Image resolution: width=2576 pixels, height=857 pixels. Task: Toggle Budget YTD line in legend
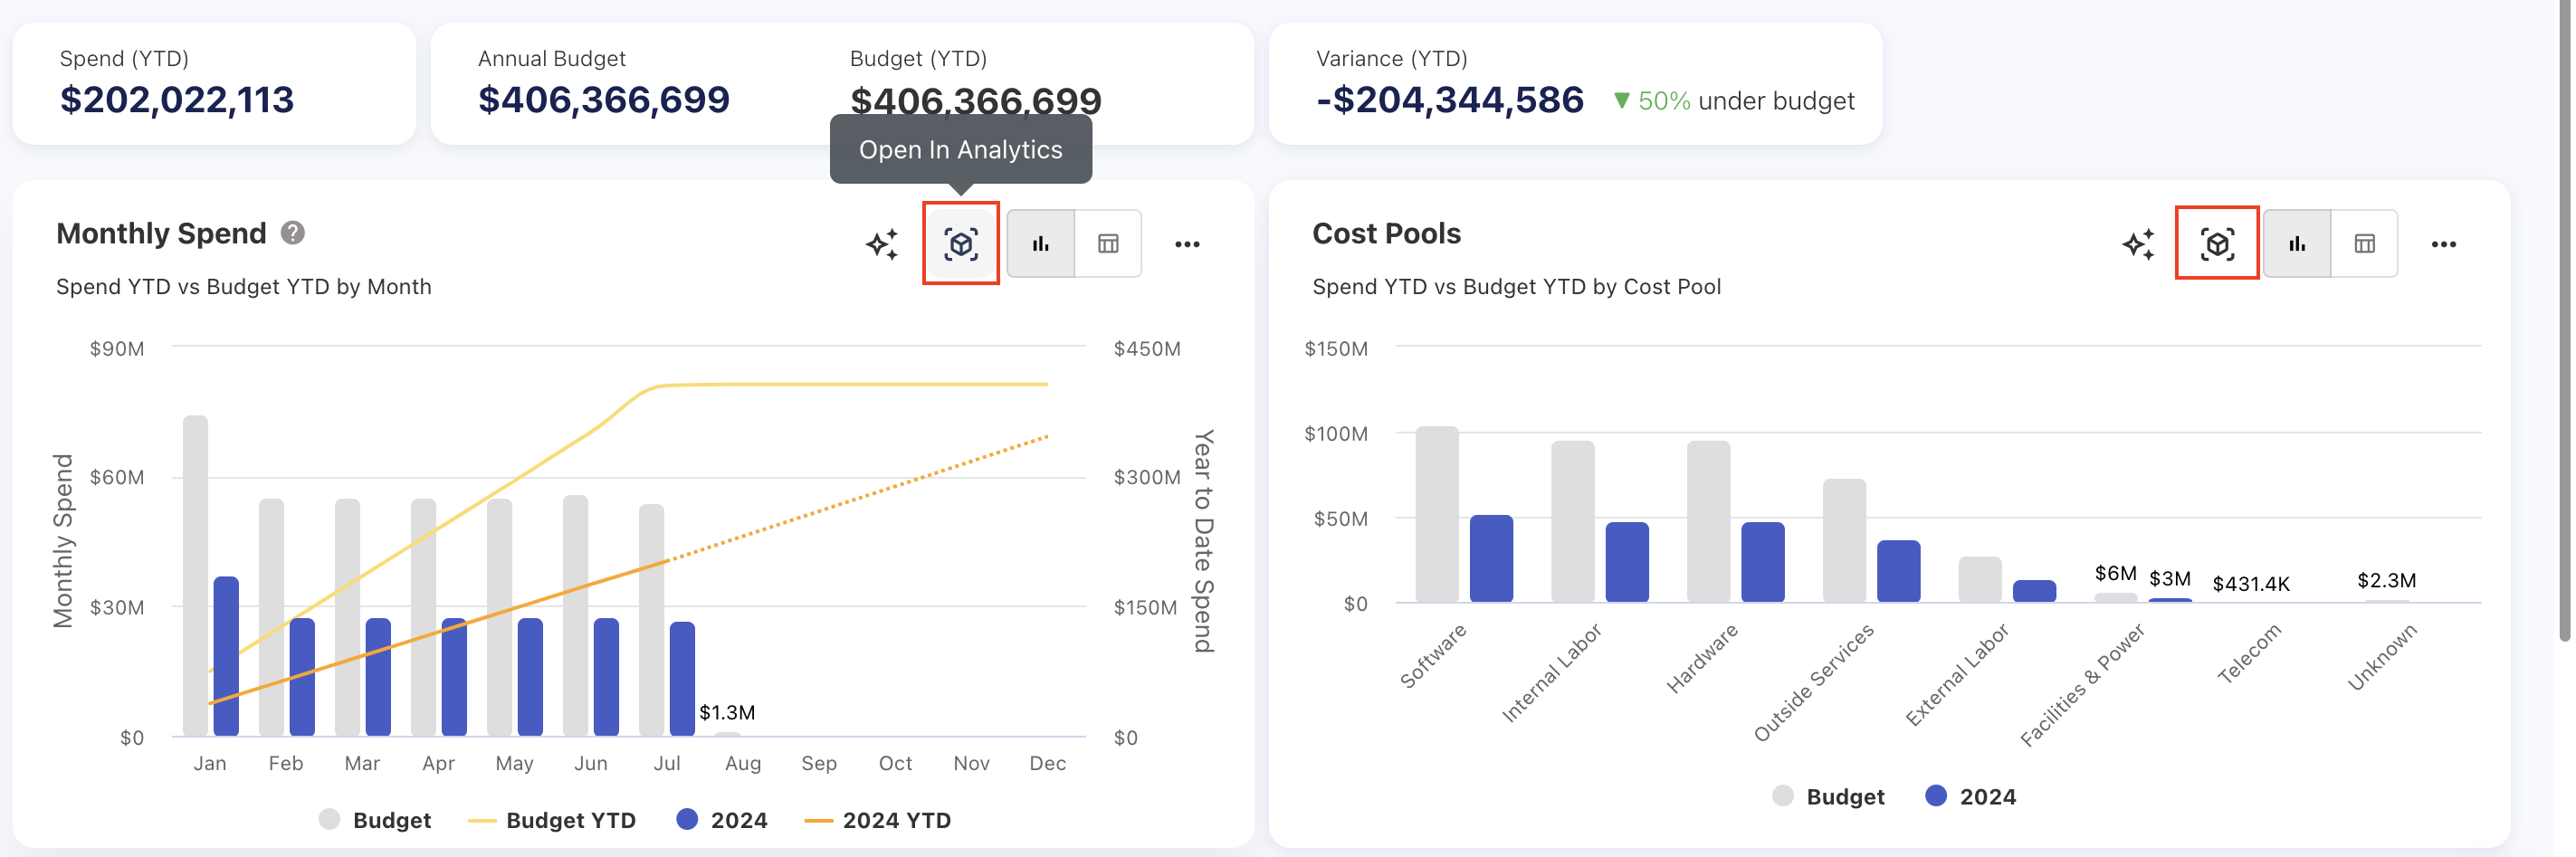tap(552, 820)
